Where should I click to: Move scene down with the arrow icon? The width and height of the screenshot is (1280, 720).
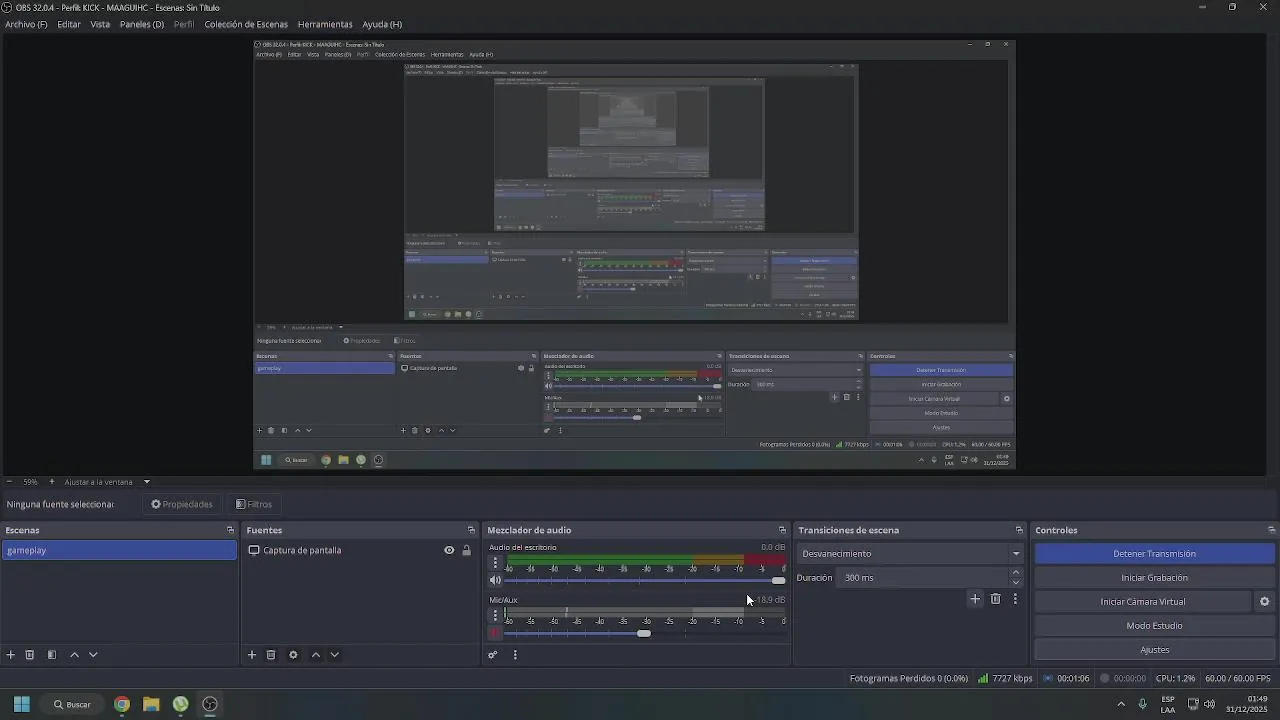pyautogui.click(x=93, y=655)
